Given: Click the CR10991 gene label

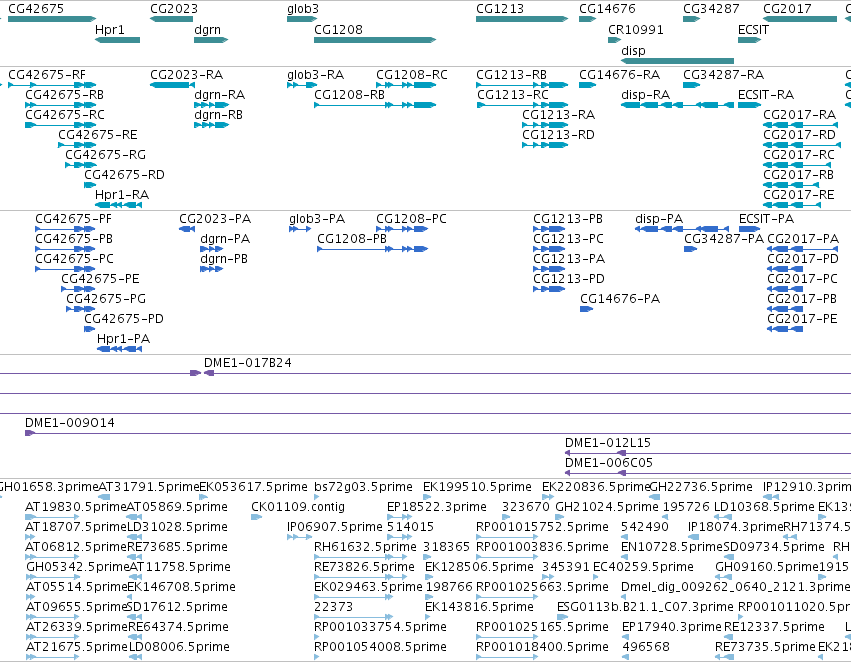Looking at the screenshot, I should tap(636, 29).
